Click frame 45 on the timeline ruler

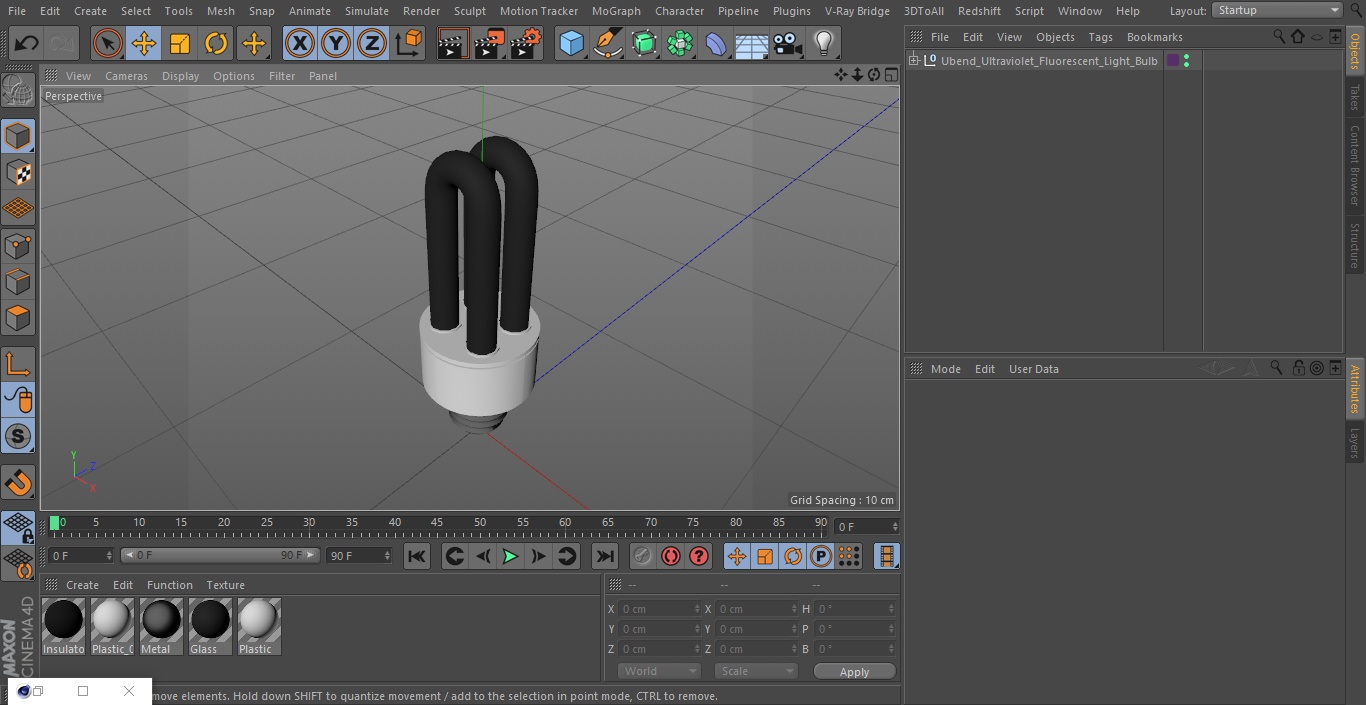pos(437,523)
